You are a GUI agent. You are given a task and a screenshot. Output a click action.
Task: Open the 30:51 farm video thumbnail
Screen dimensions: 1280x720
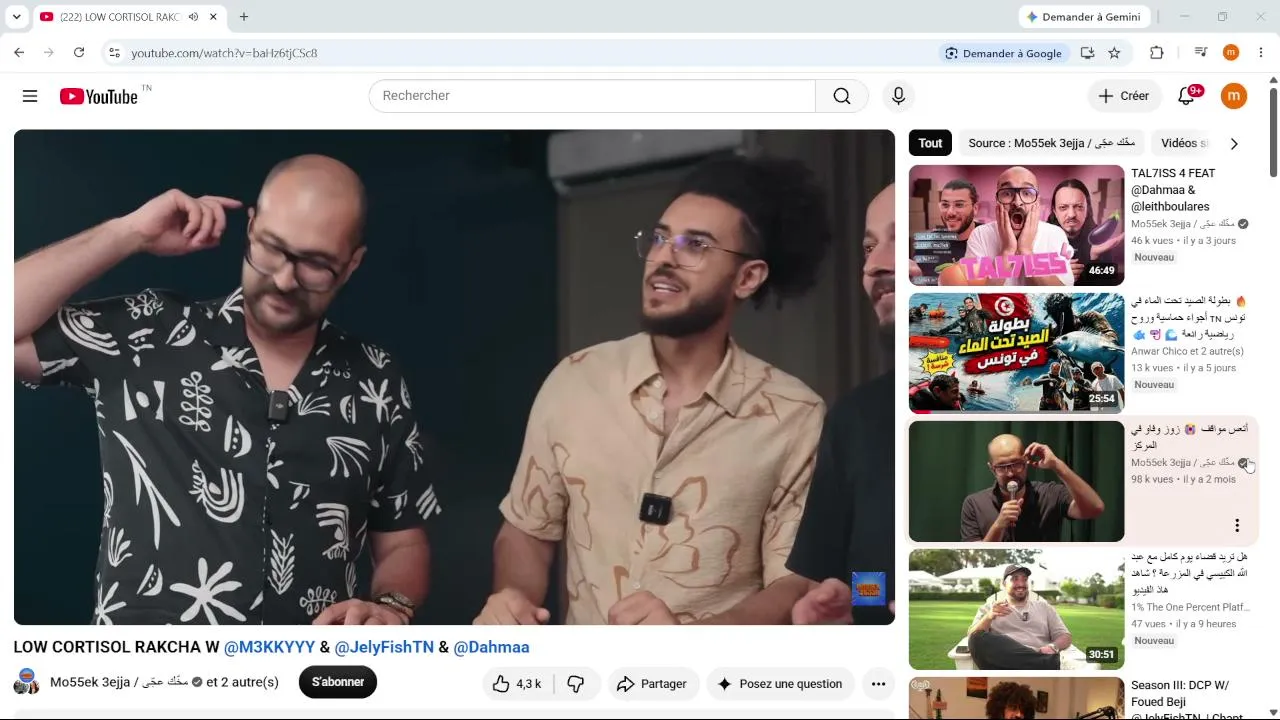click(1016, 609)
